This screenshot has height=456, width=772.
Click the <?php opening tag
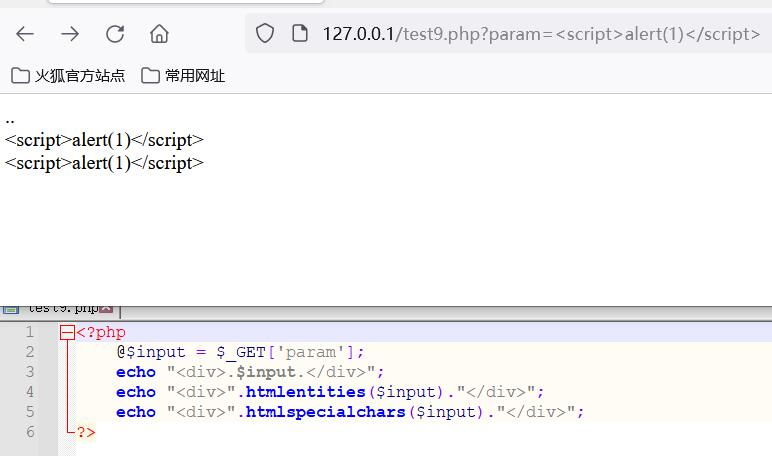[101, 332]
